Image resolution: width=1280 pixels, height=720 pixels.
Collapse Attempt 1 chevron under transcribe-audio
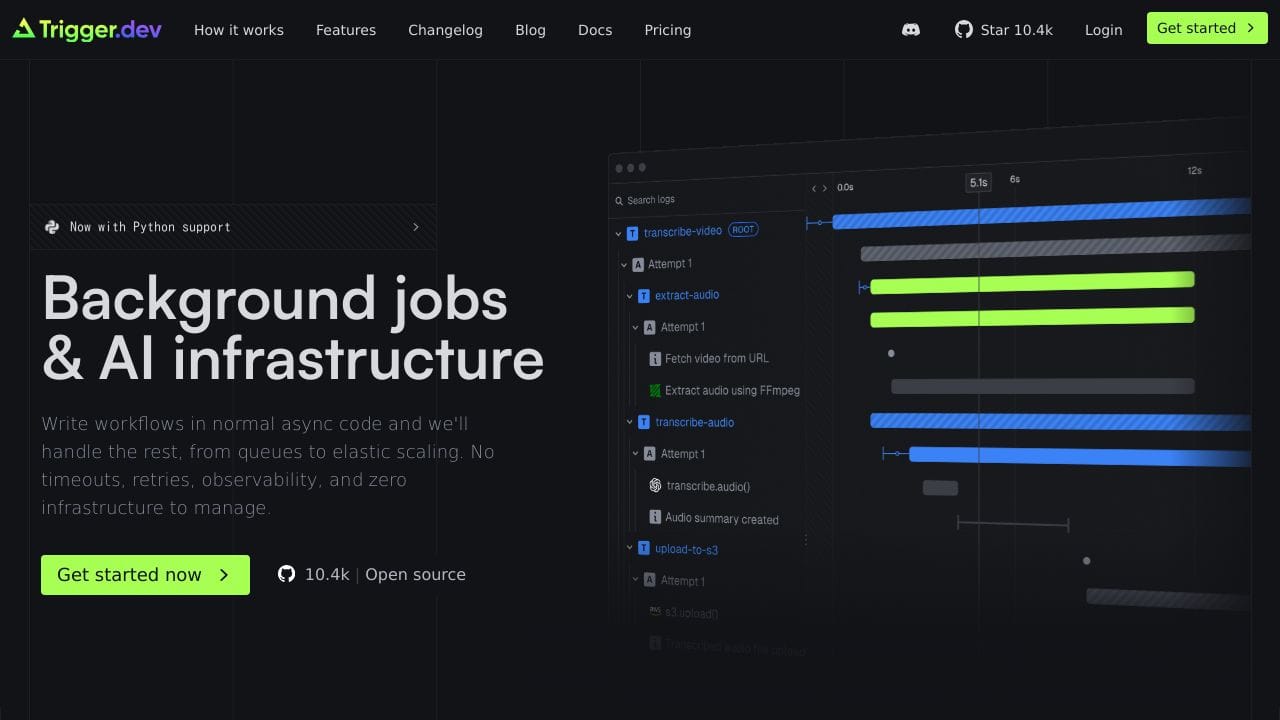tap(635, 454)
